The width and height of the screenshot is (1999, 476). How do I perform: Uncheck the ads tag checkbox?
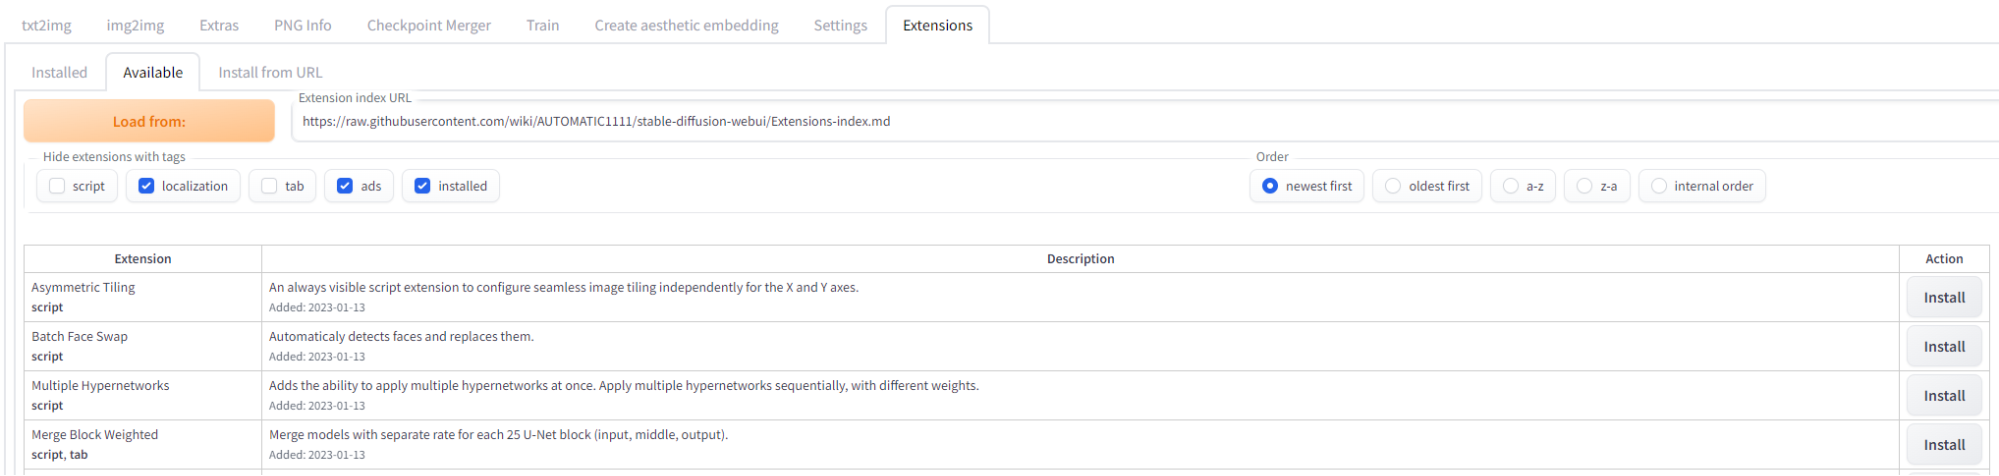(x=345, y=186)
